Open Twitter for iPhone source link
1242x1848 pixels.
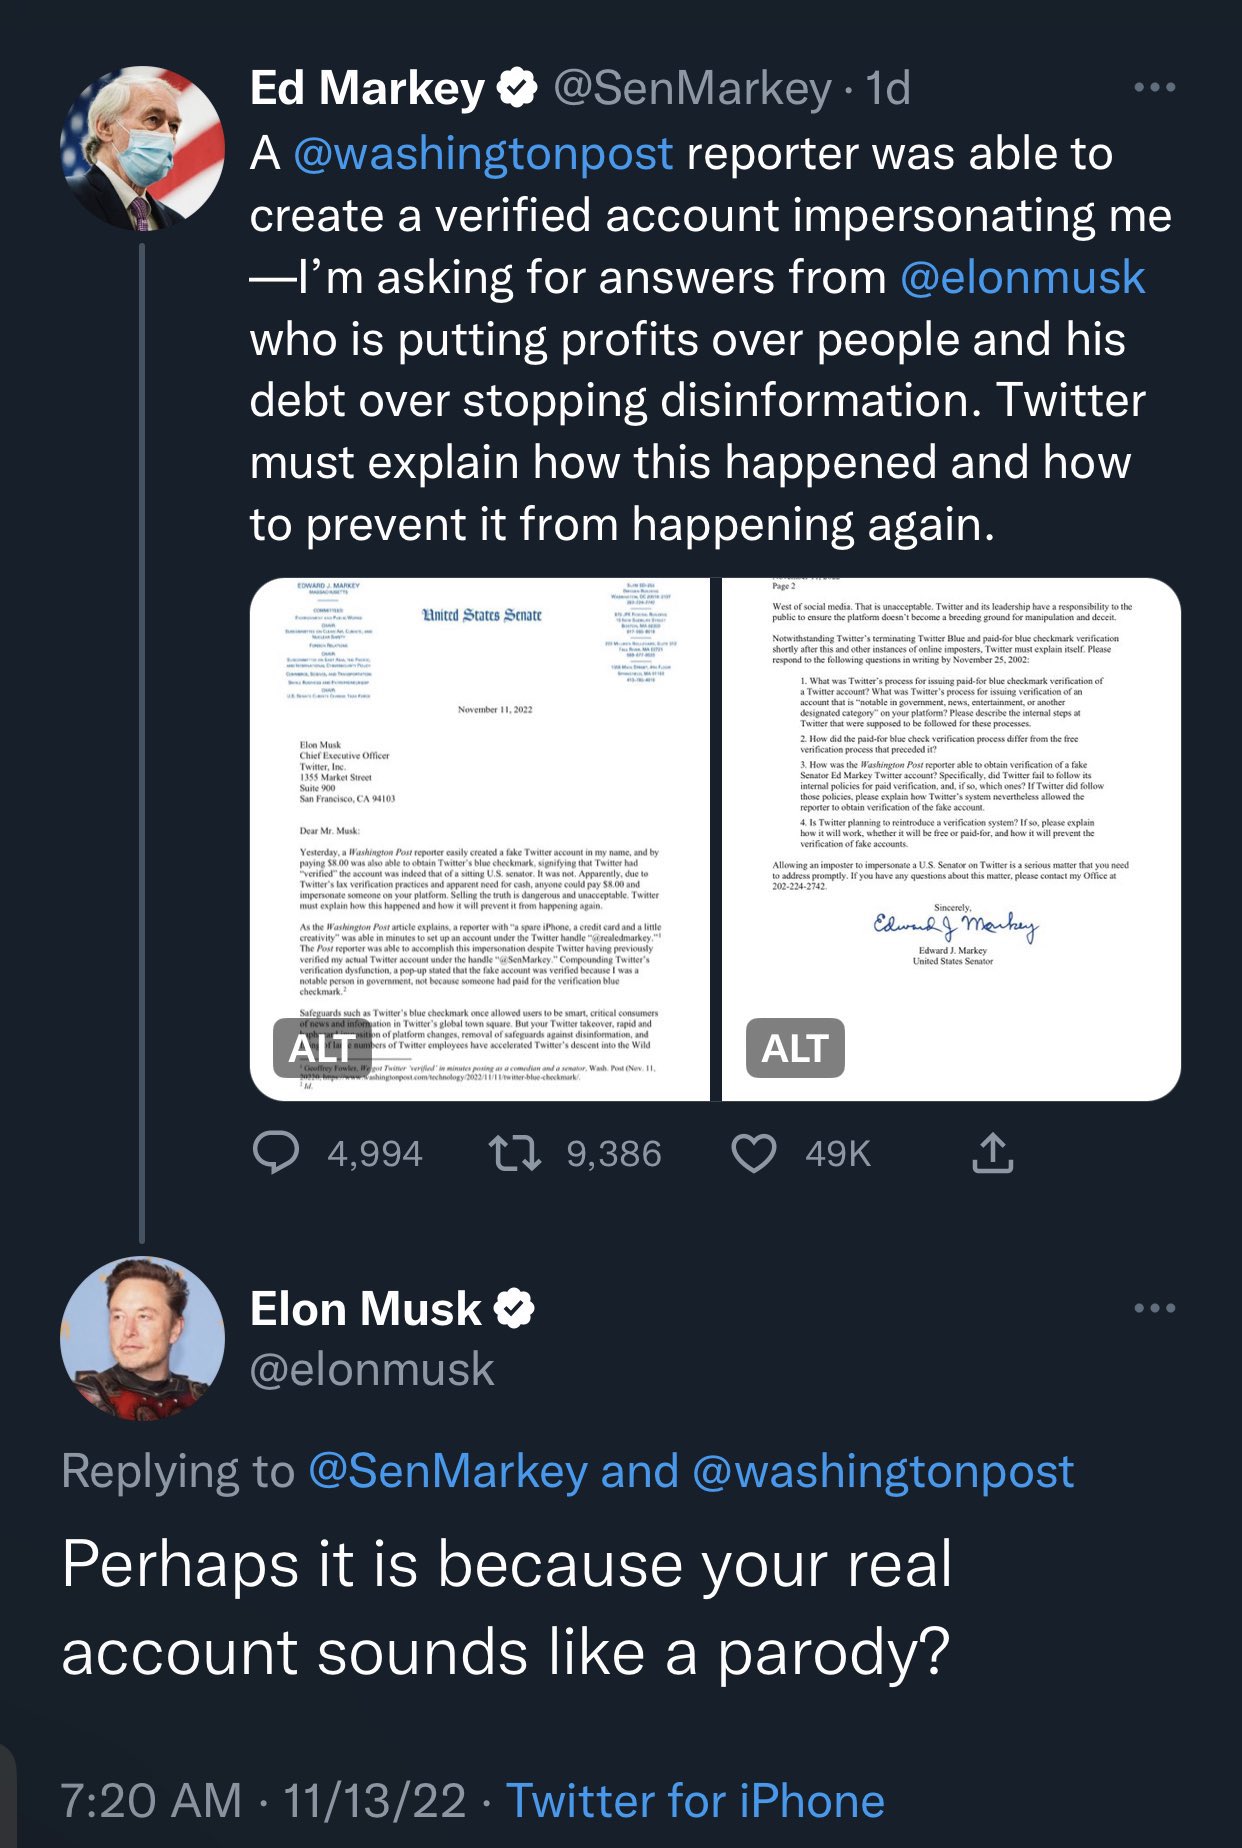coord(695,1801)
